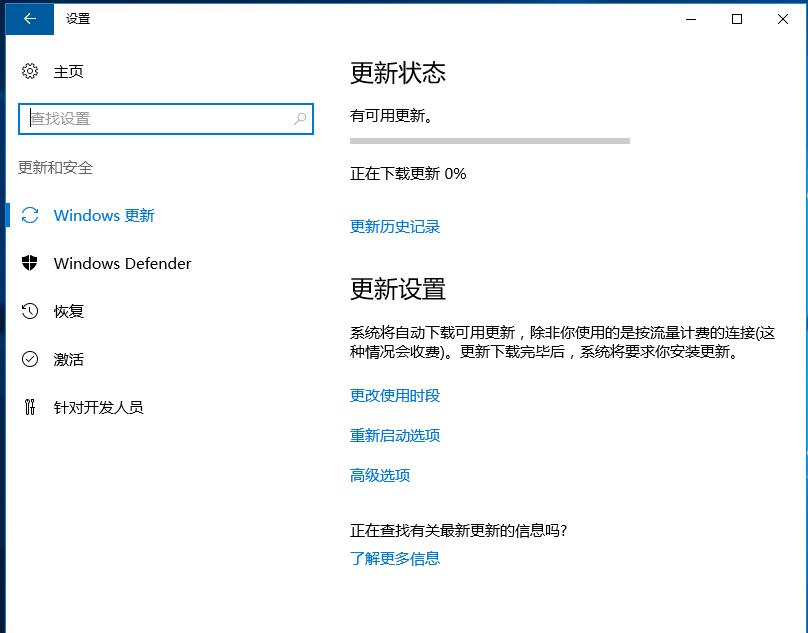Open the 激活 page
This screenshot has width=808, height=633.
tap(69, 359)
